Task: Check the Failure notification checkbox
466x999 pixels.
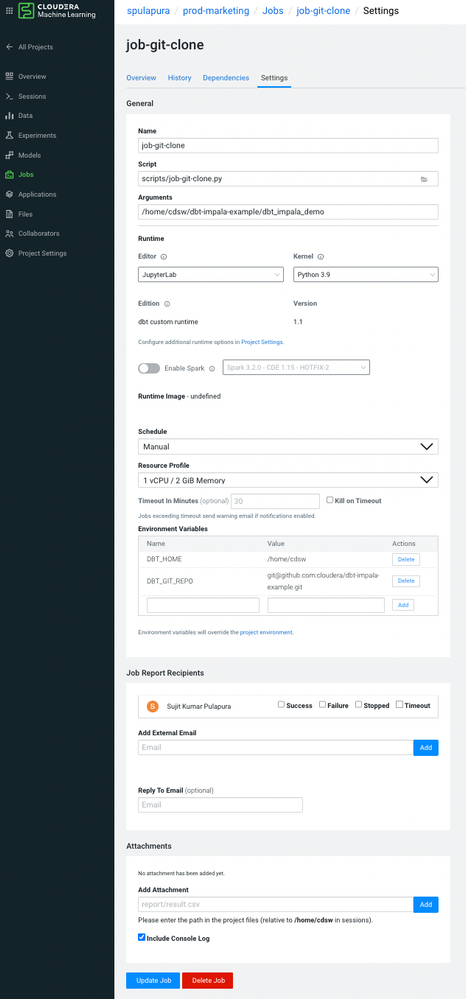Action: point(323,705)
